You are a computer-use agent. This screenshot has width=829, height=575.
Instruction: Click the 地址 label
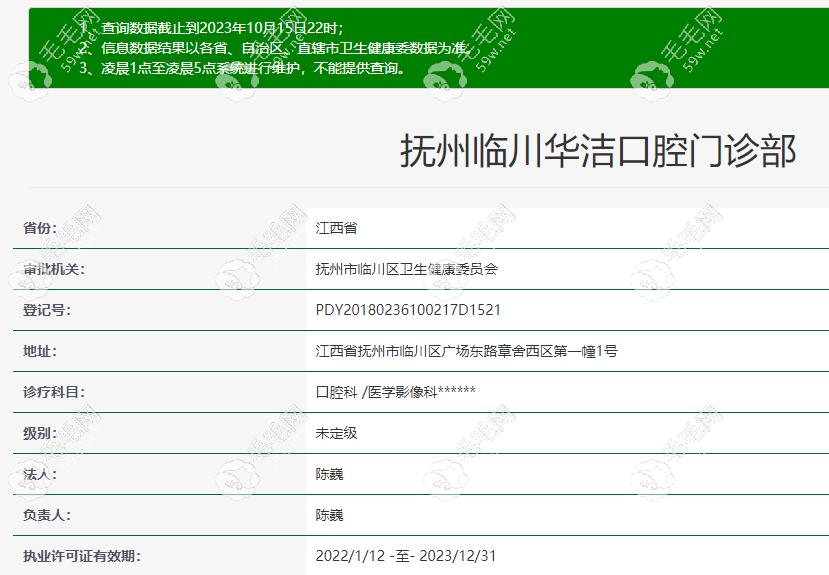point(40,351)
